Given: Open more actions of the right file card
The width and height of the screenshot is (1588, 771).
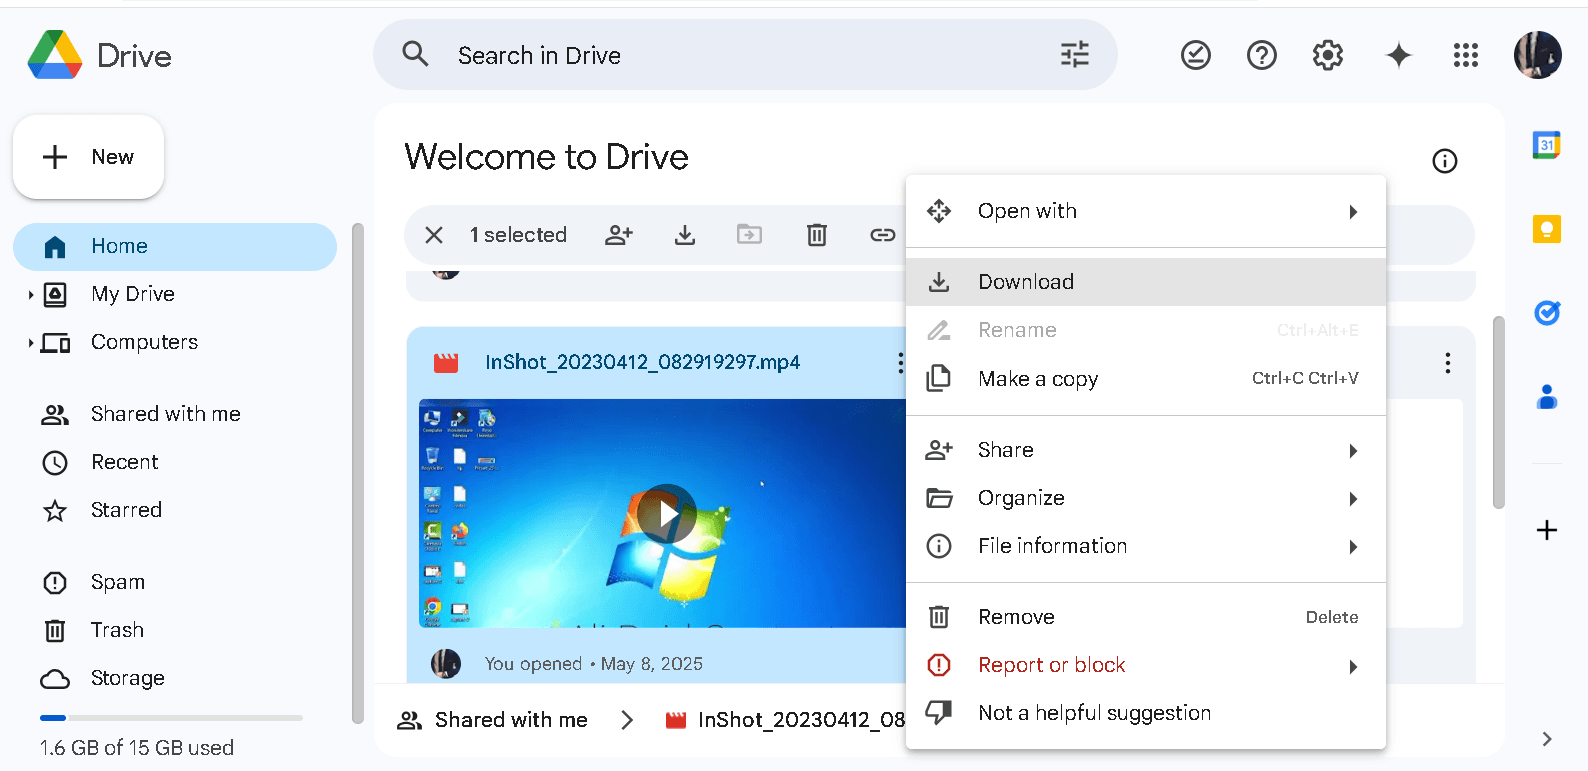Looking at the screenshot, I should click(1447, 363).
